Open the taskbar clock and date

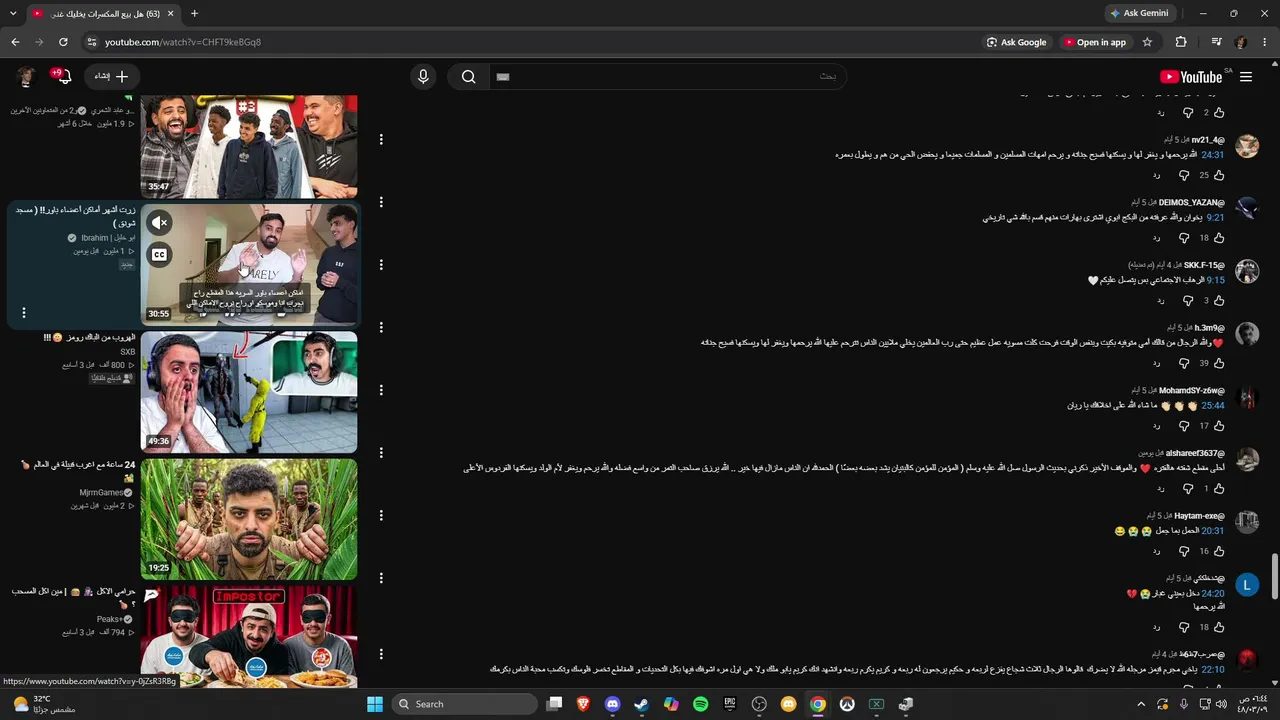[1255, 704]
